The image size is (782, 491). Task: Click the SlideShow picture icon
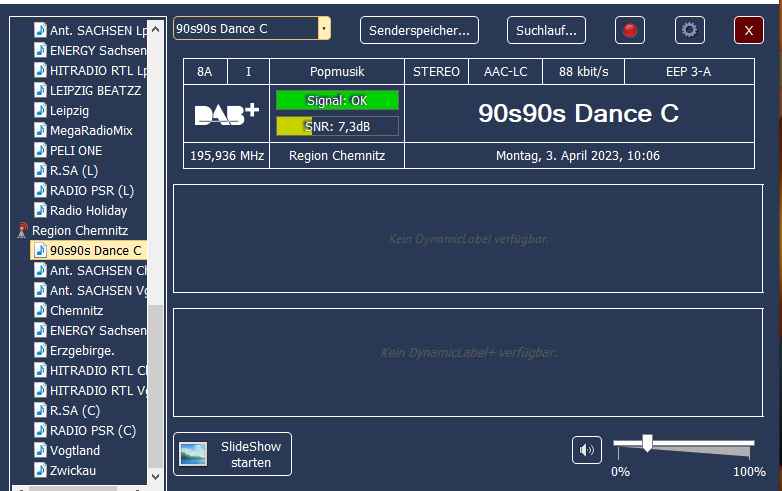(x=193, y=454)
